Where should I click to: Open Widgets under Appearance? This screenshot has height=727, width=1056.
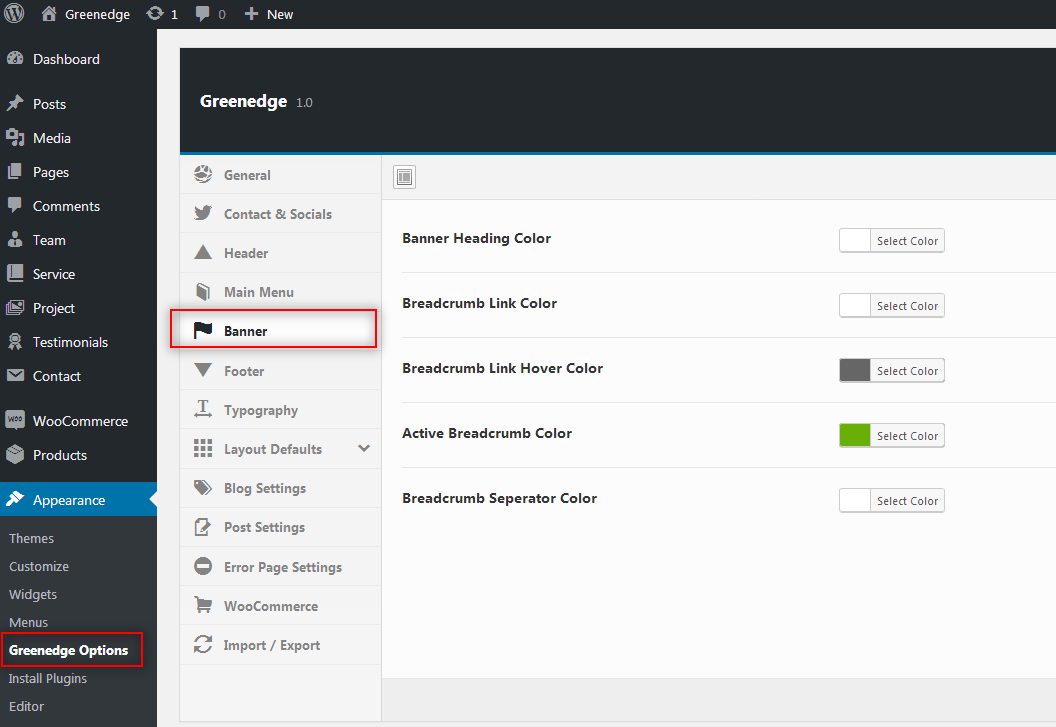(32, 594)
